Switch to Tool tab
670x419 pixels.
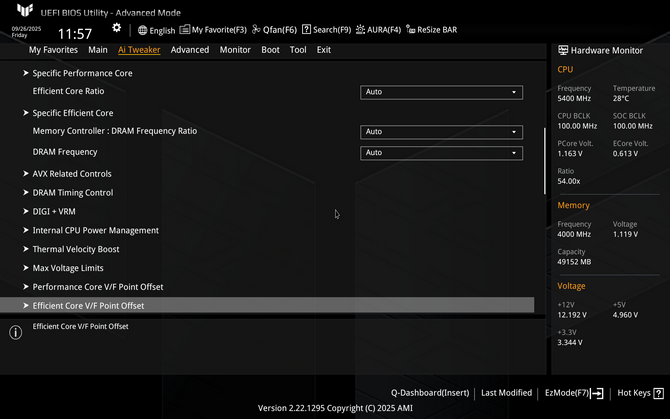298,50
